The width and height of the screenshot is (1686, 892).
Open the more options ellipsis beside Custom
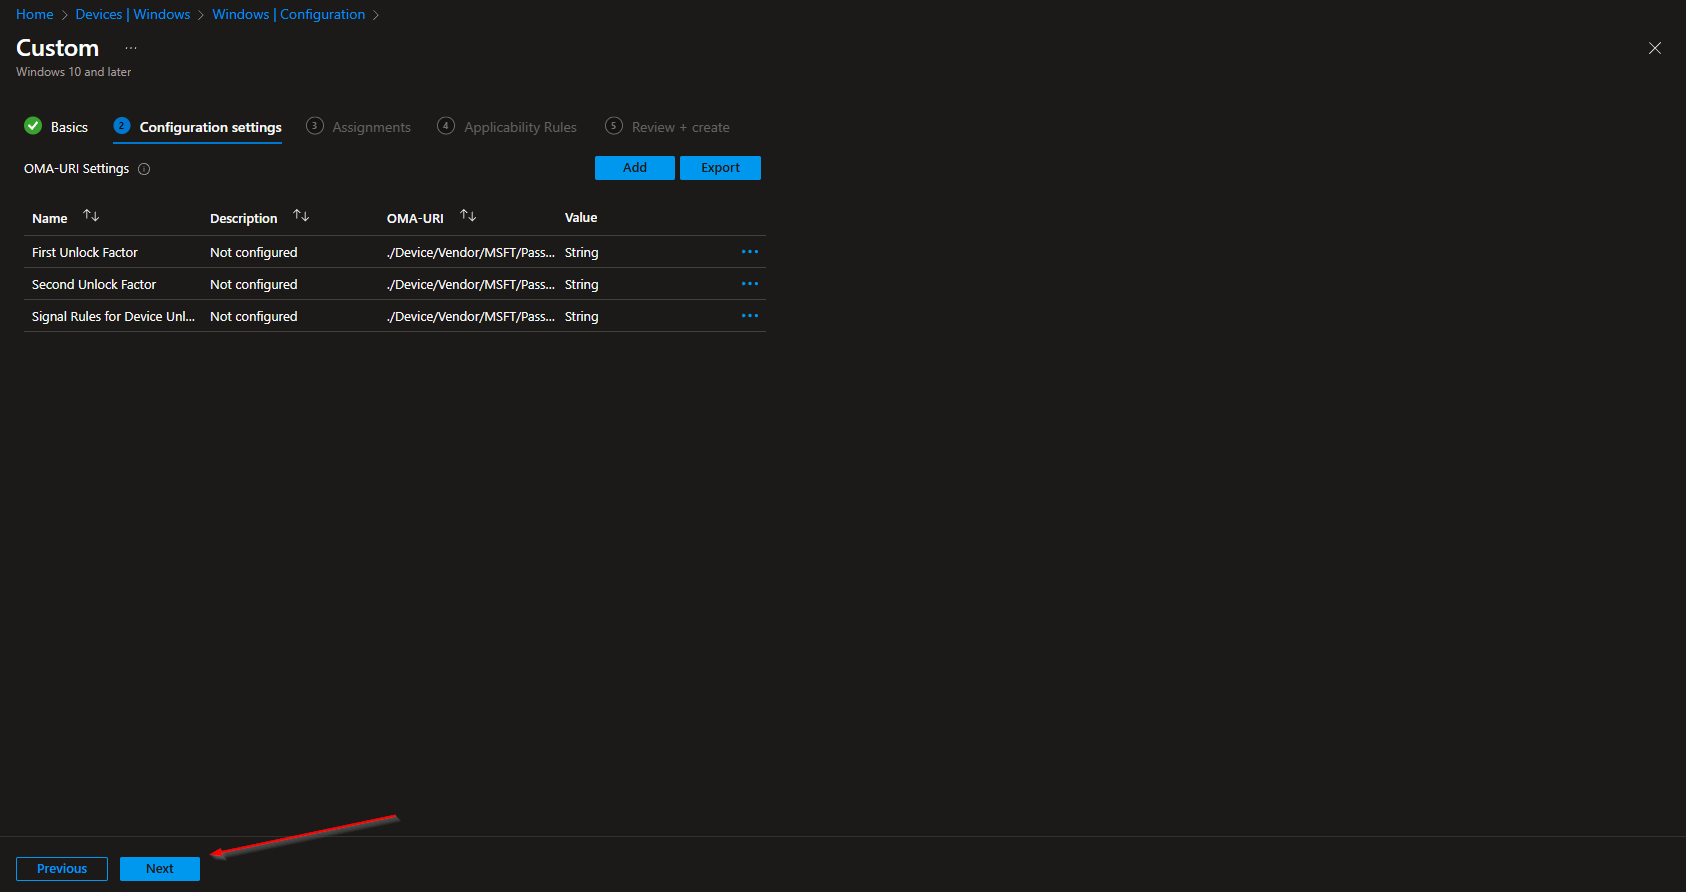[x=131, y=48]
